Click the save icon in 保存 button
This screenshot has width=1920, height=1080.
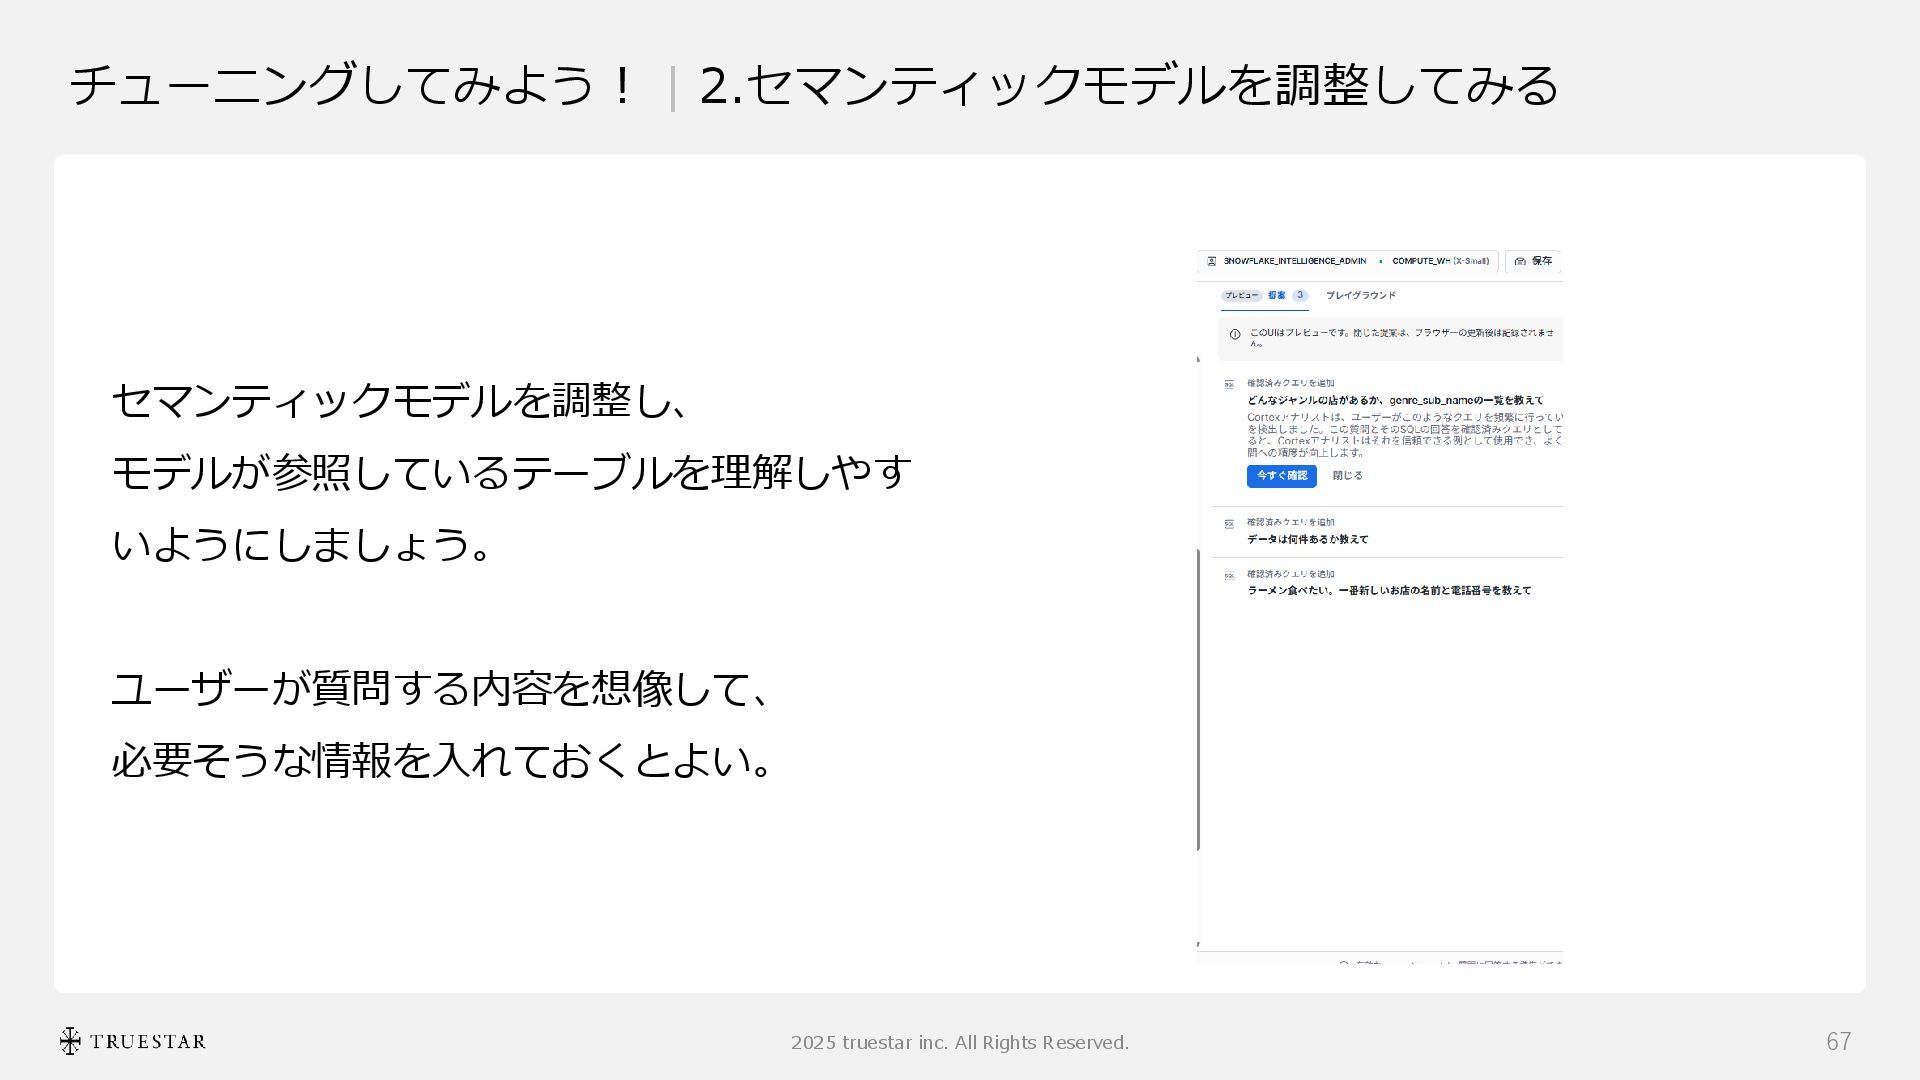click(1520, 261)
